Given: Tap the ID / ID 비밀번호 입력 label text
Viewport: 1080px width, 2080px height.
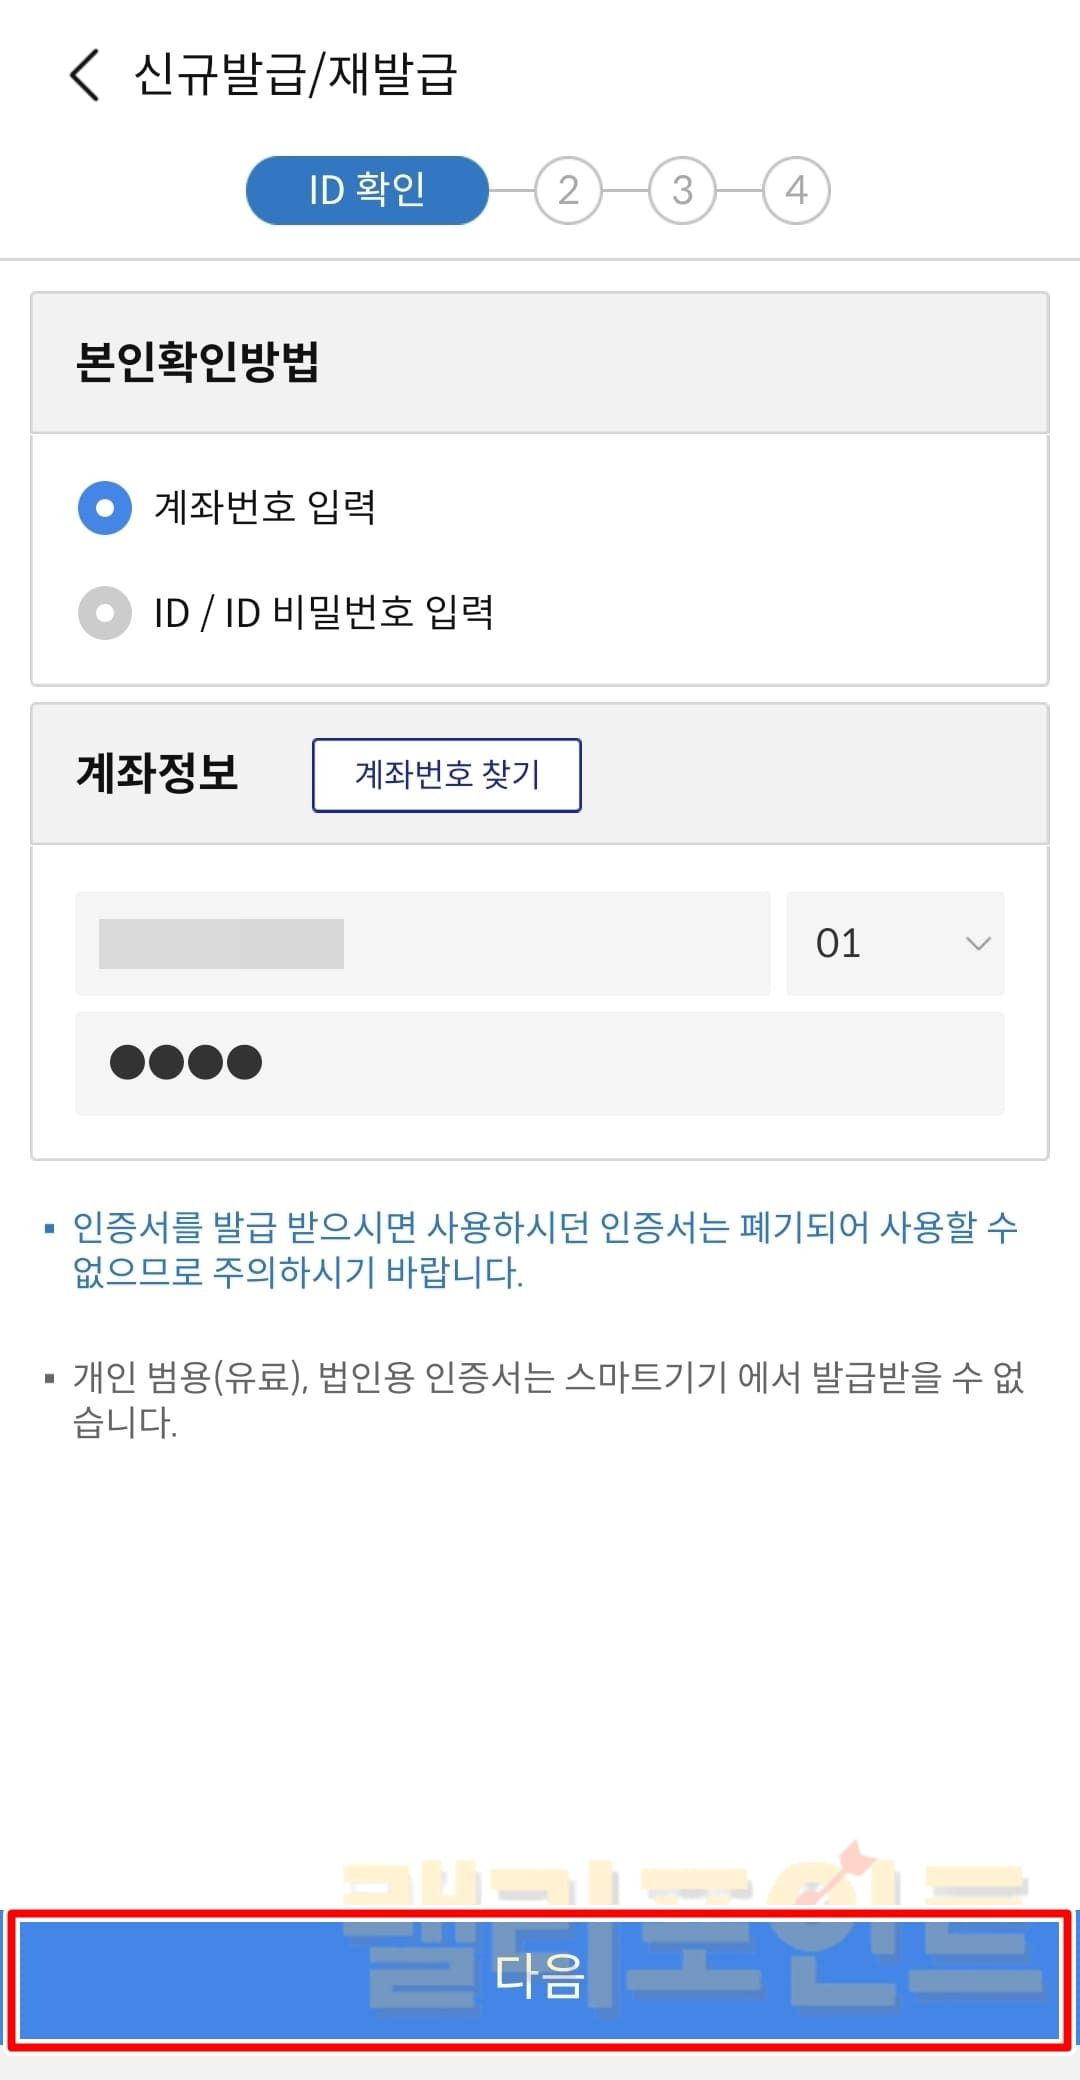Looking at the screenshot, I should [x=324, y=613].
